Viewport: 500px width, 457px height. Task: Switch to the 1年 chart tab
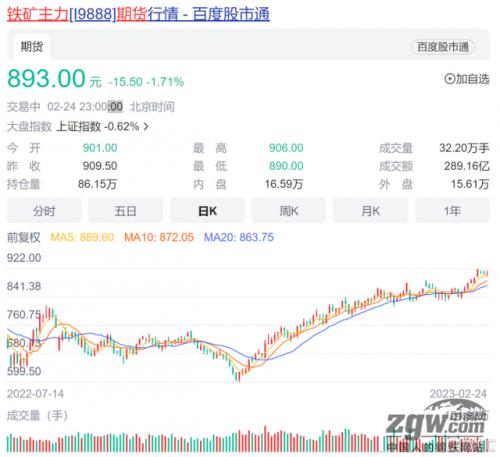pos(452,211)
